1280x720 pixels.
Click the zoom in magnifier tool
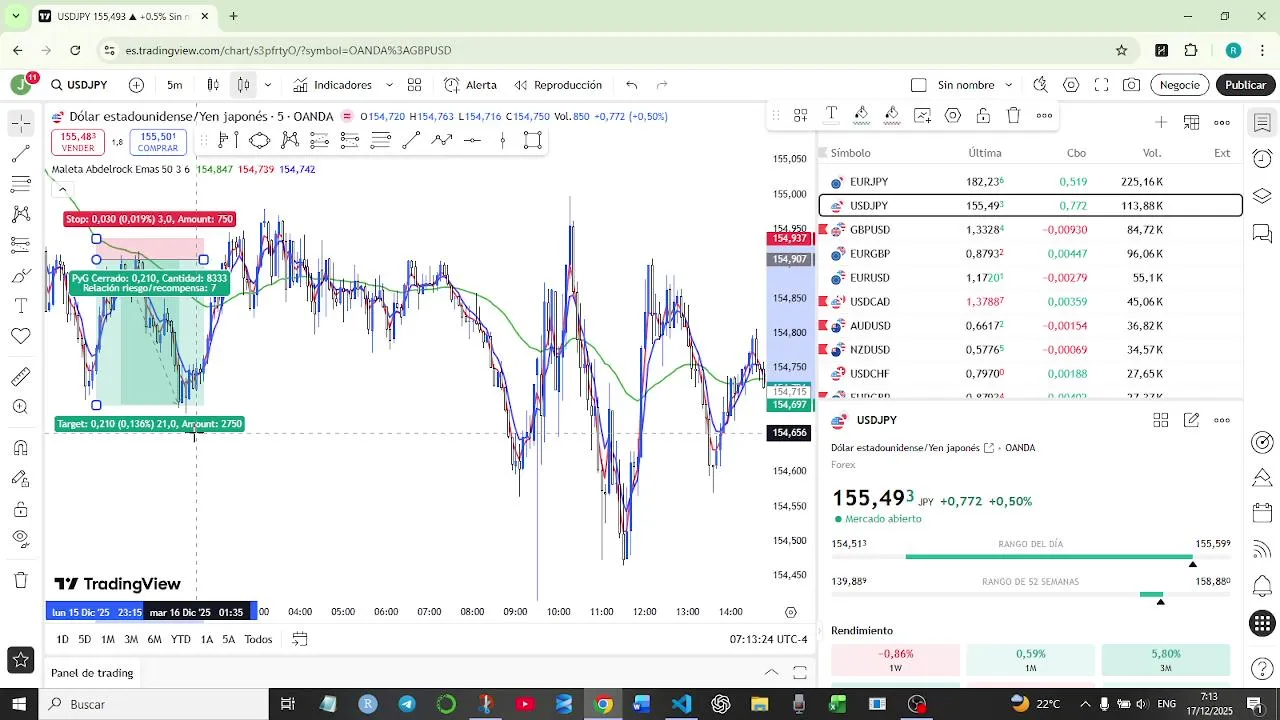pos(21,407)
